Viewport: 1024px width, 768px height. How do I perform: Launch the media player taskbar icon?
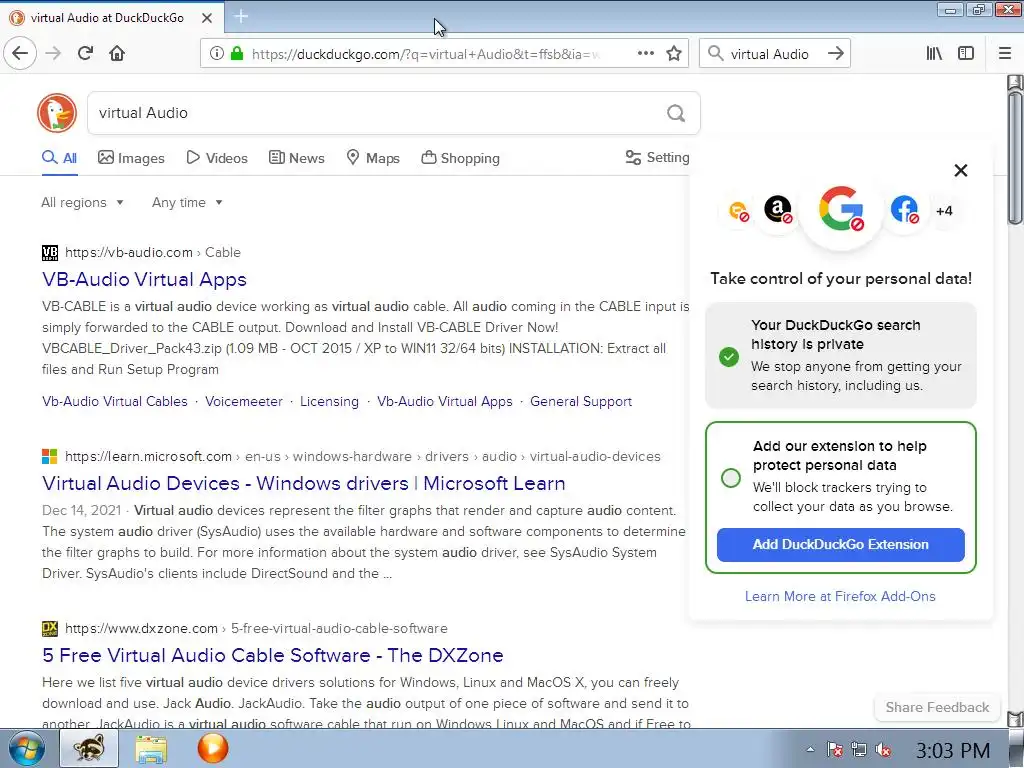coord(212,748)
